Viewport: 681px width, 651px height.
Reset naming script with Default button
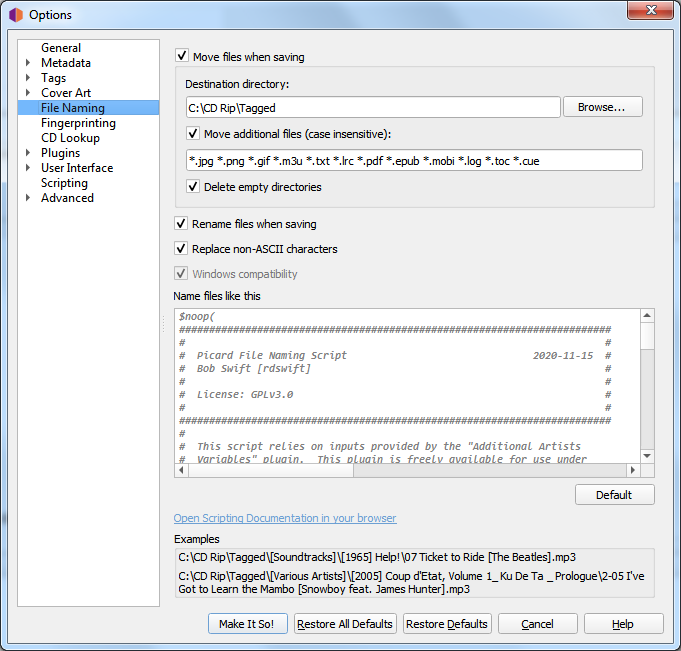tap(614, 495)
